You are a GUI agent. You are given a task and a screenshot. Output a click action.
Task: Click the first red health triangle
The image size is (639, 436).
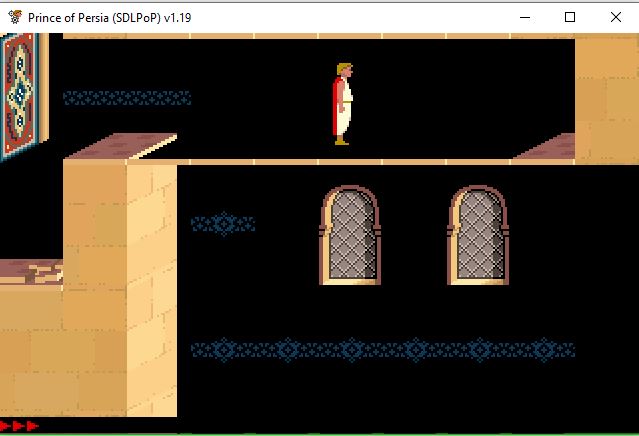pos(5,426)
